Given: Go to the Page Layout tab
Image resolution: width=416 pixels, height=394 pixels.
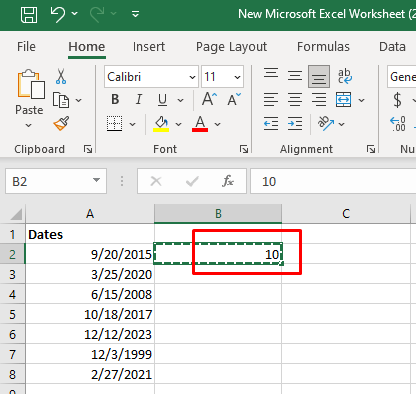Looking at the screenshot, I should (231, 47).
